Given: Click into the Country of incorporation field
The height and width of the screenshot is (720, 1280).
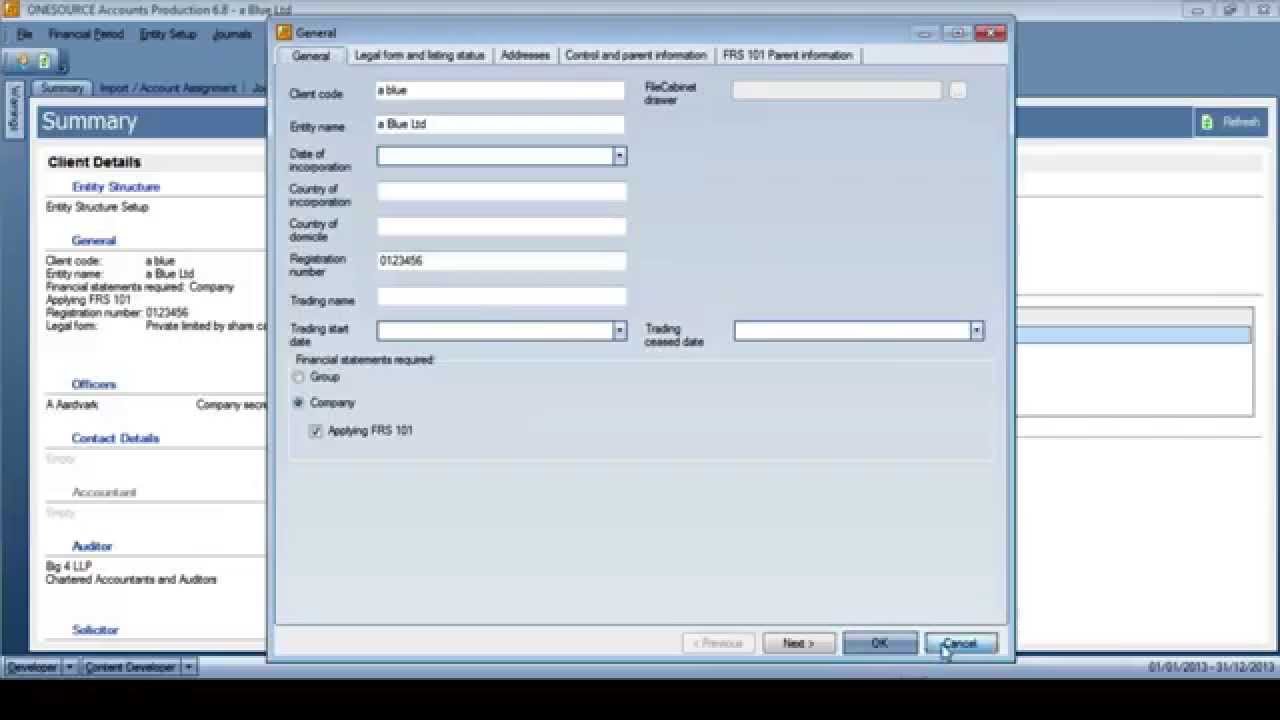Looking at the screenshot, I should coord(501,191).
